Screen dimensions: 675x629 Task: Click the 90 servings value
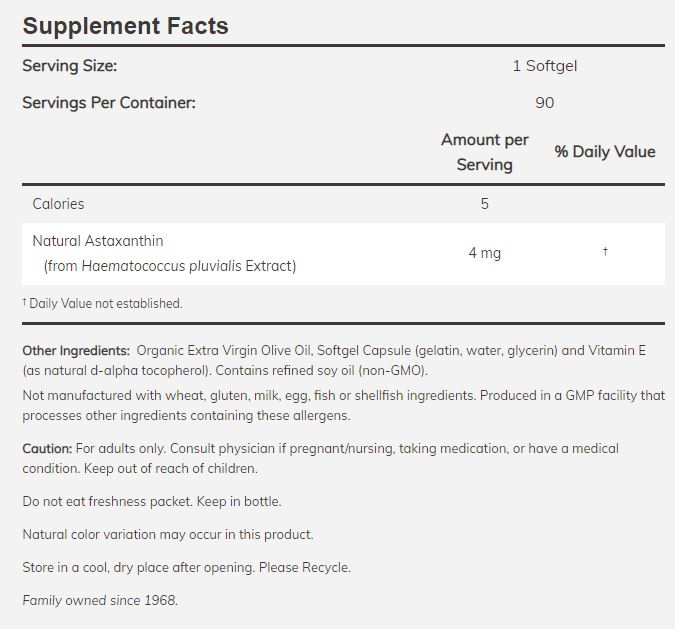pyautogui.click(x=544, y=102)
